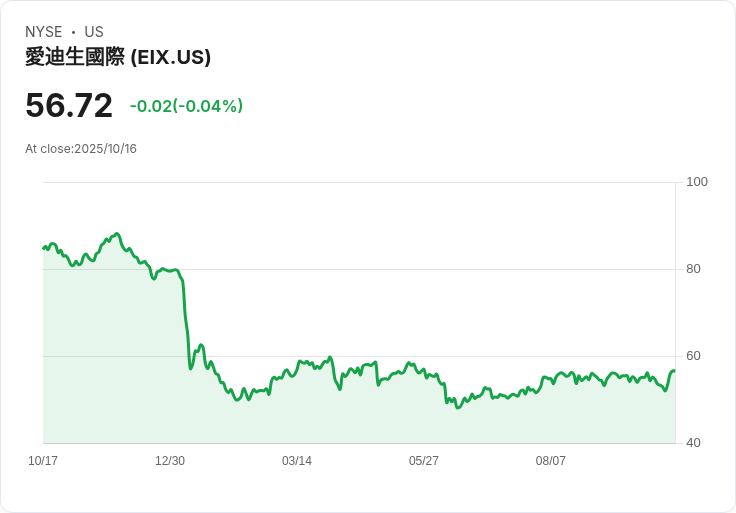This screenshot has height=513, width=736.
Task: Select the 10/17 date on x-axis
Action: point(43,461)
